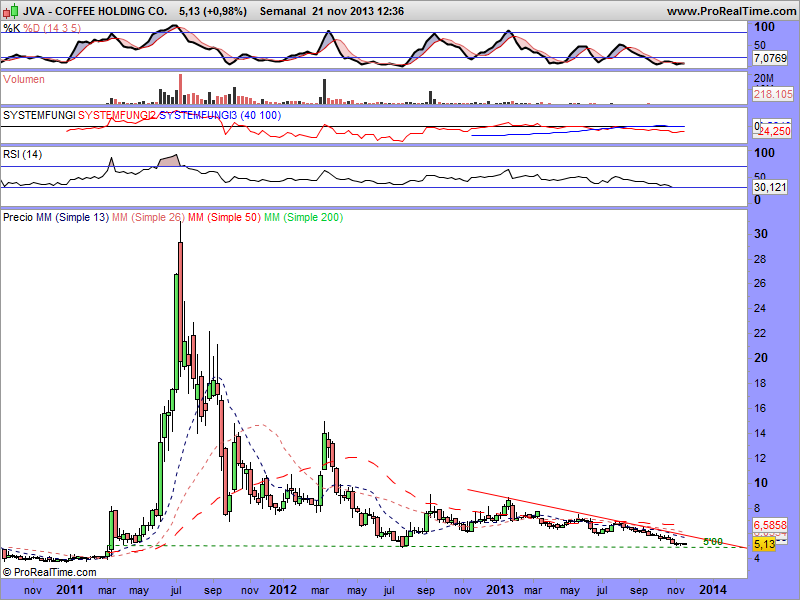Click the date 21 nov 2013 12:36
This screenshot has height=600, width=800.
click(x=357, y=11)
